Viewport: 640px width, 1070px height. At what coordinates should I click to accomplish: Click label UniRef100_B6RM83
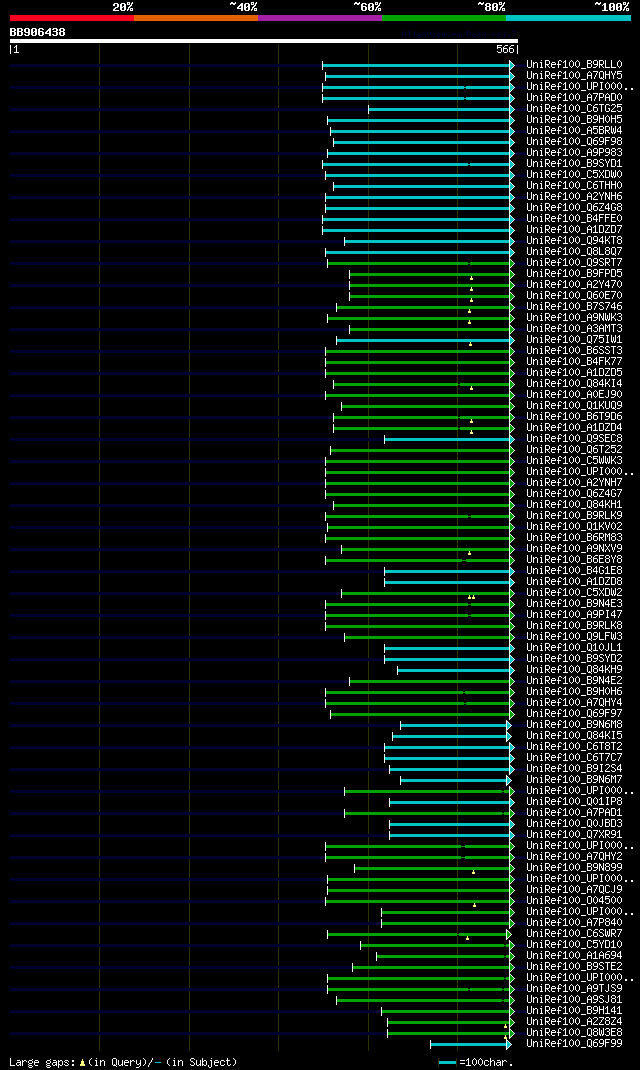(574, 538)
